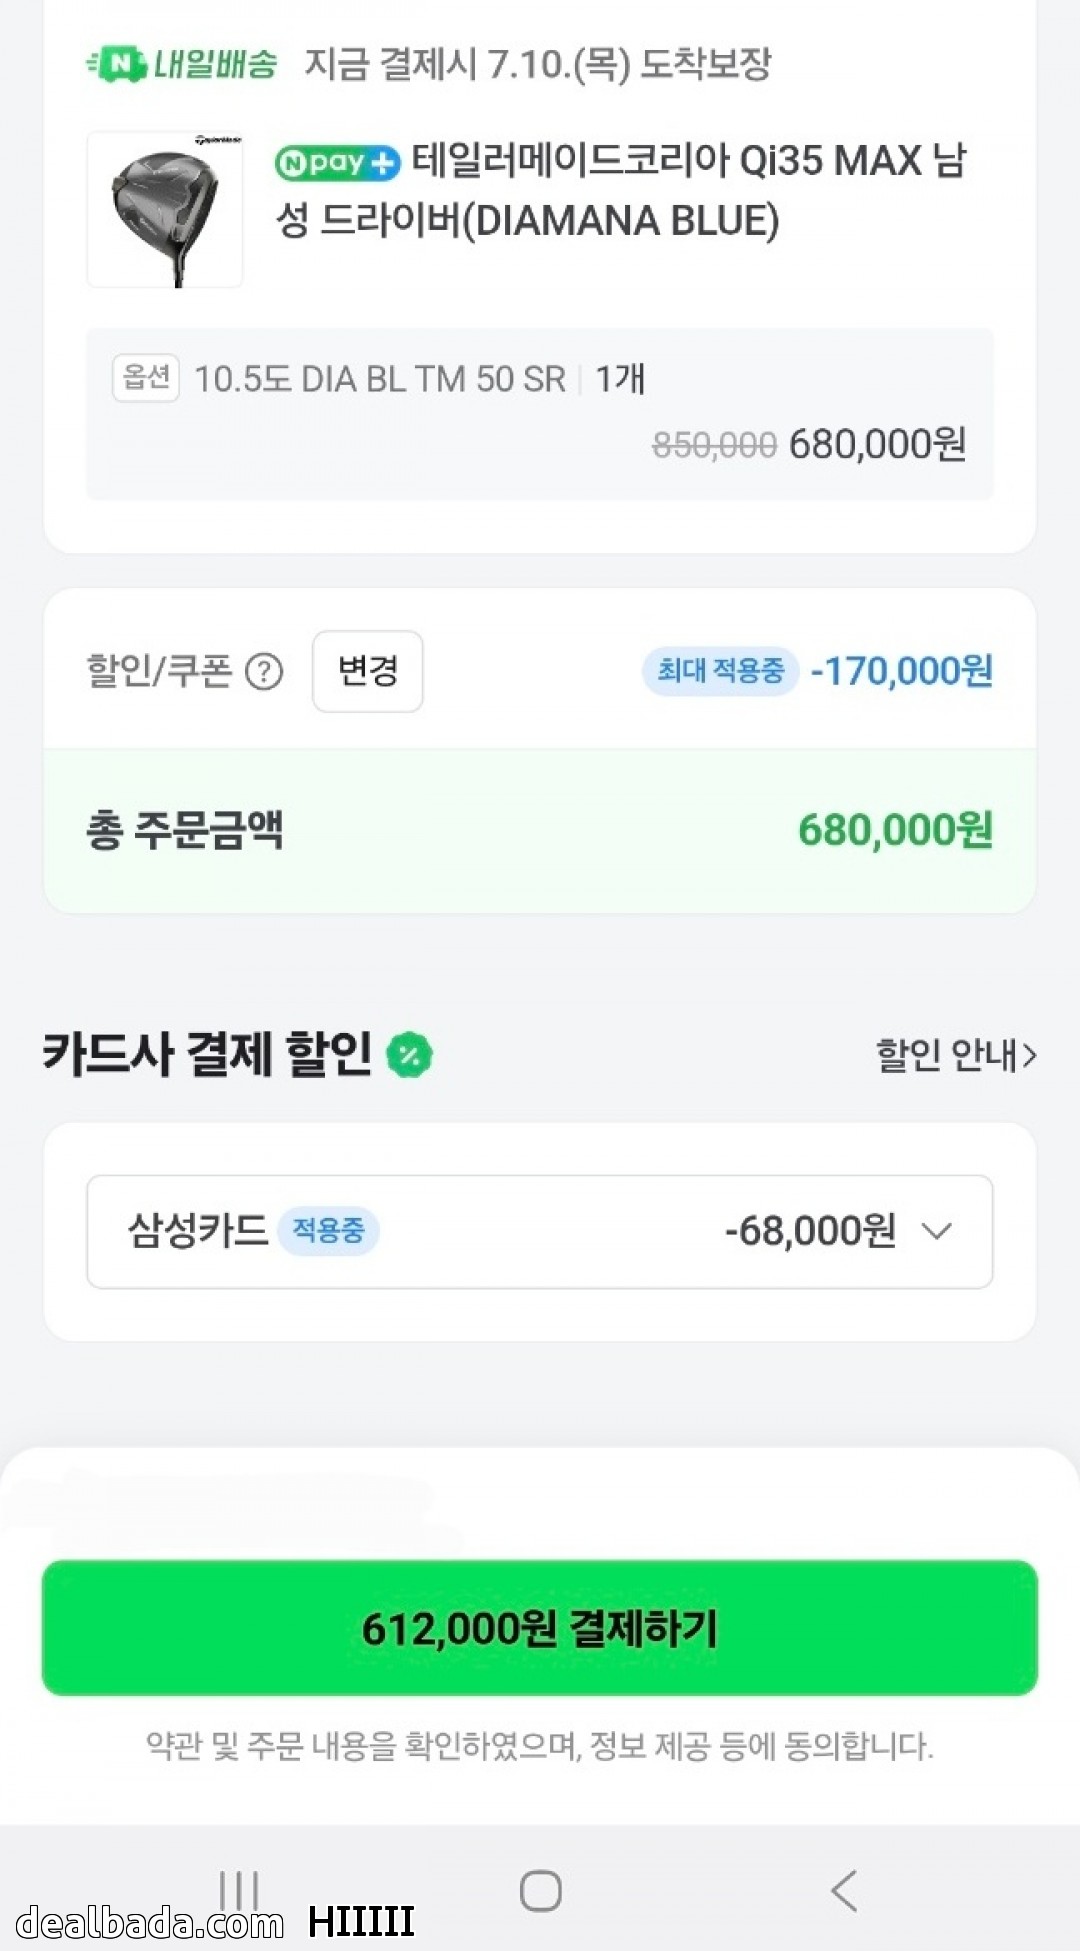Open the golf driver product thumbnail

pos(165,210)
